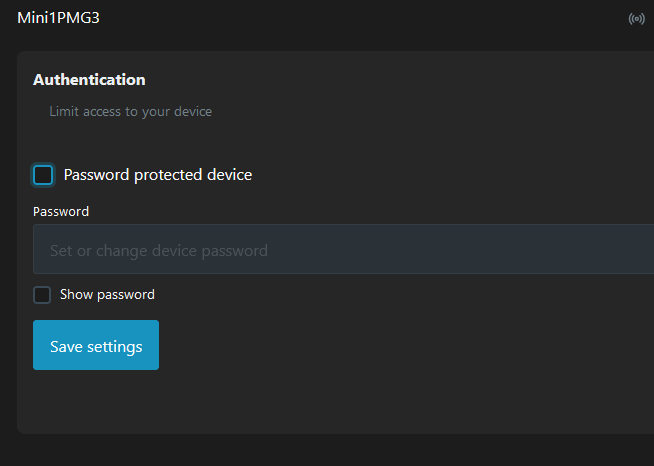This screenshot has width=654, height=466.
Task: Tick the Show password checkbox
Action: pos(42,295)
